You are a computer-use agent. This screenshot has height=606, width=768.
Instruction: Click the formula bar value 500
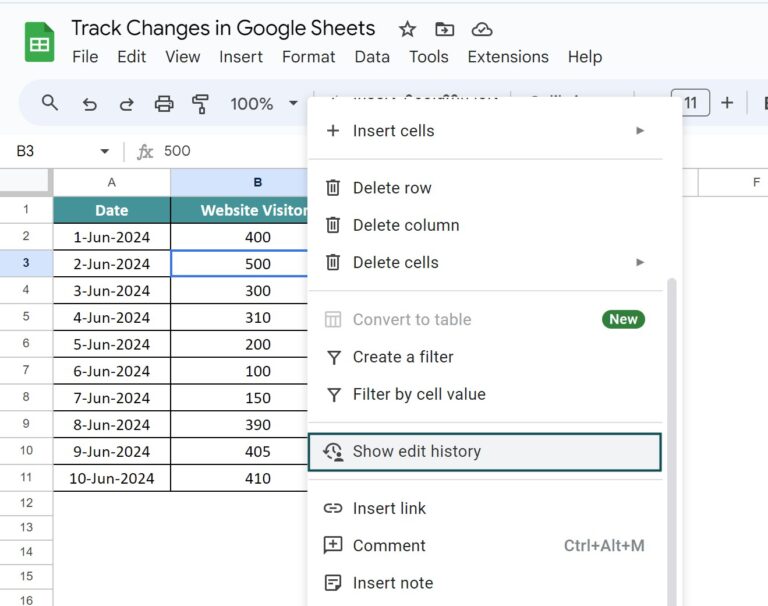(x=177, y=151)
